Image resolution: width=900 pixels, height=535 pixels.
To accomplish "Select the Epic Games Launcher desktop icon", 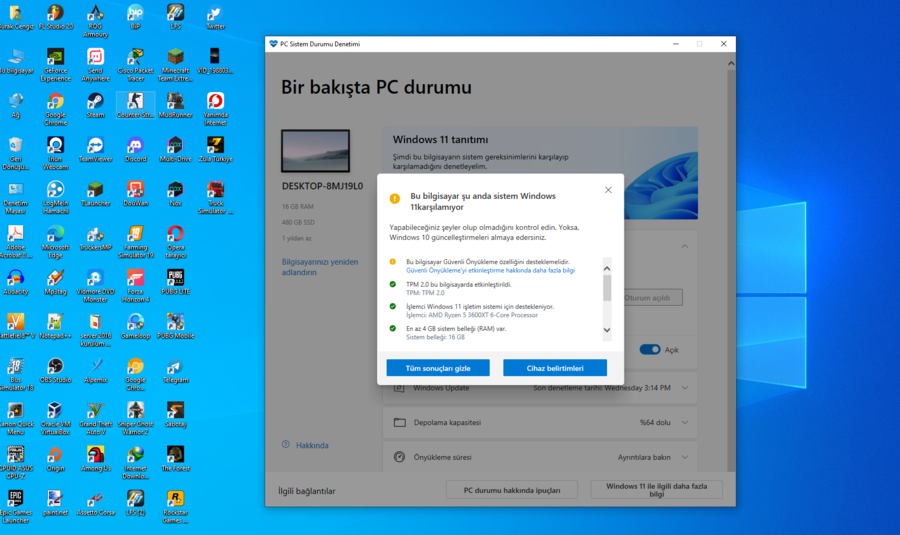I will pyautogui.click(x=15, y=507).
